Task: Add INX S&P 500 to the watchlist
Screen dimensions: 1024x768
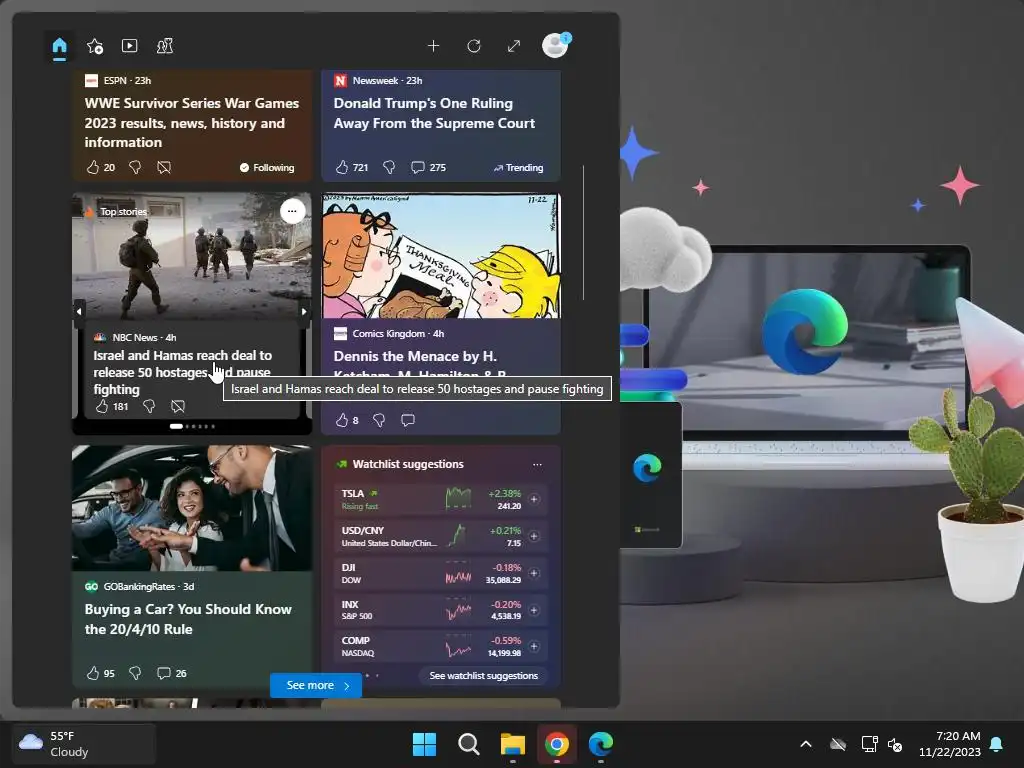Action: pos(534,610)
